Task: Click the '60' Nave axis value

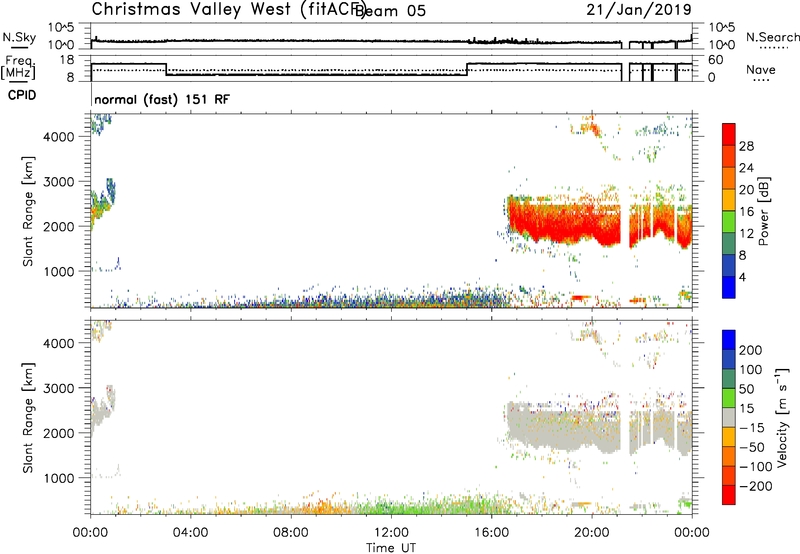Action: tap(715, 60)
